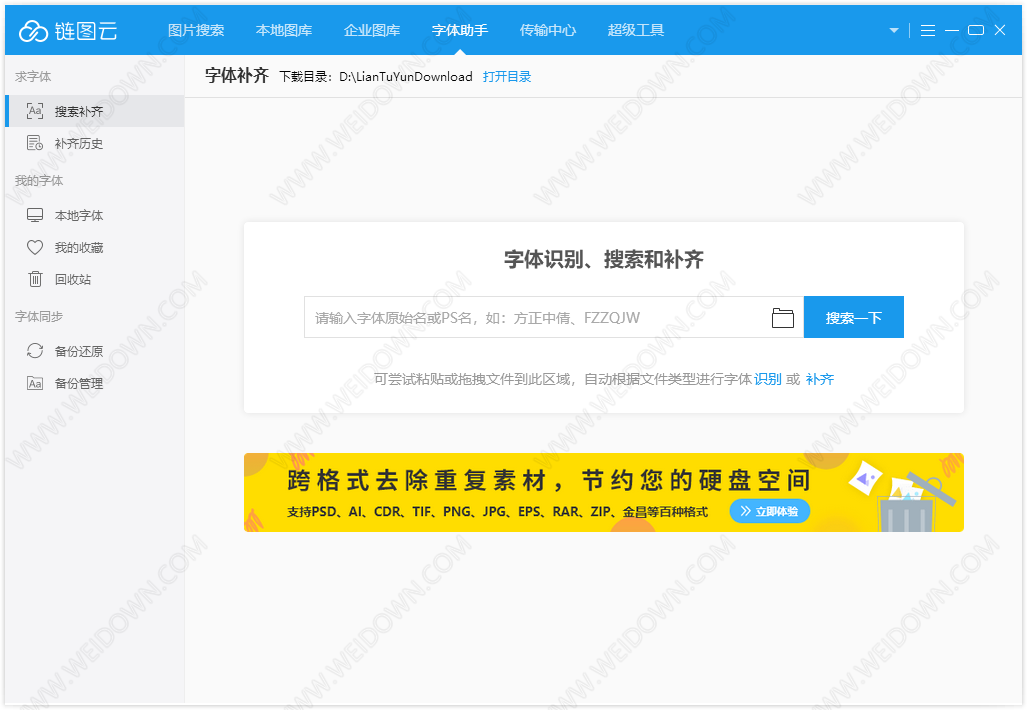Click the 搜索补齐 Aa scan icon
Screen dimensions: 1027x710
coord(35,111)
